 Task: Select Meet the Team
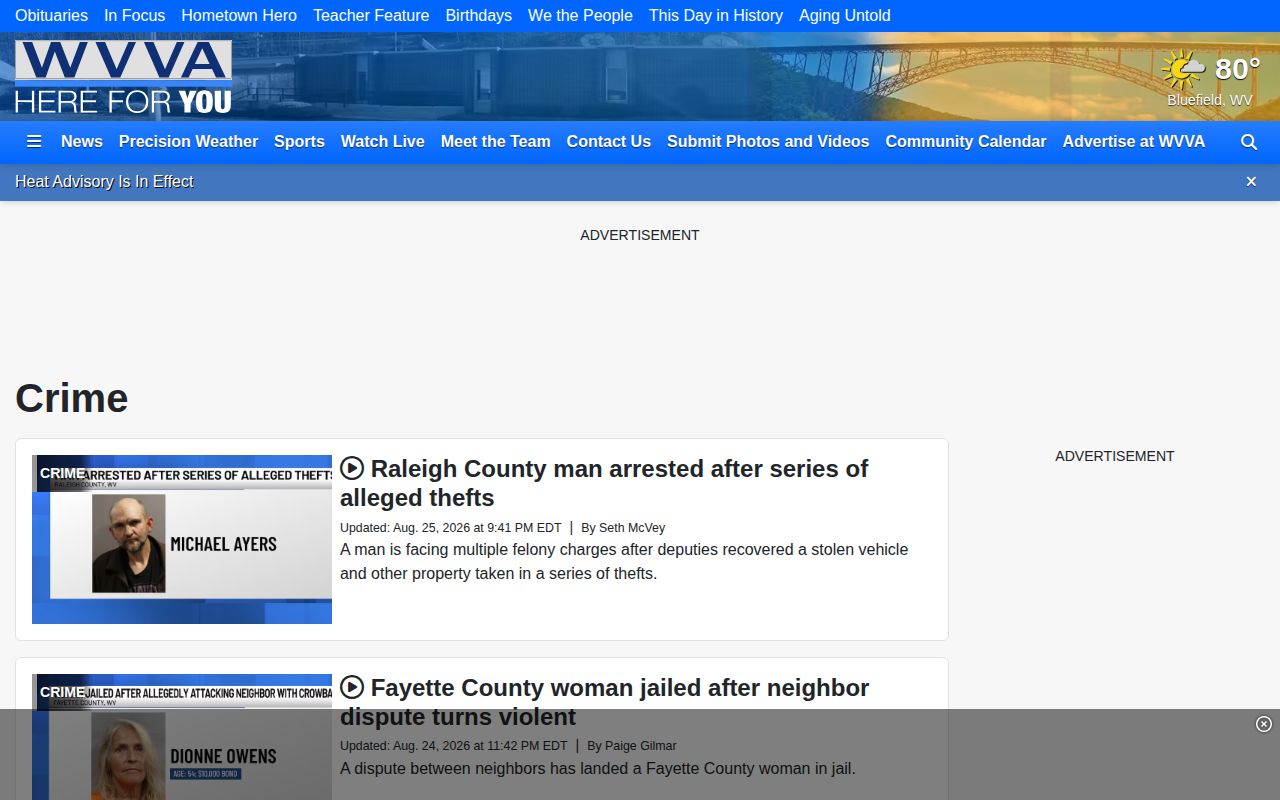496,142
